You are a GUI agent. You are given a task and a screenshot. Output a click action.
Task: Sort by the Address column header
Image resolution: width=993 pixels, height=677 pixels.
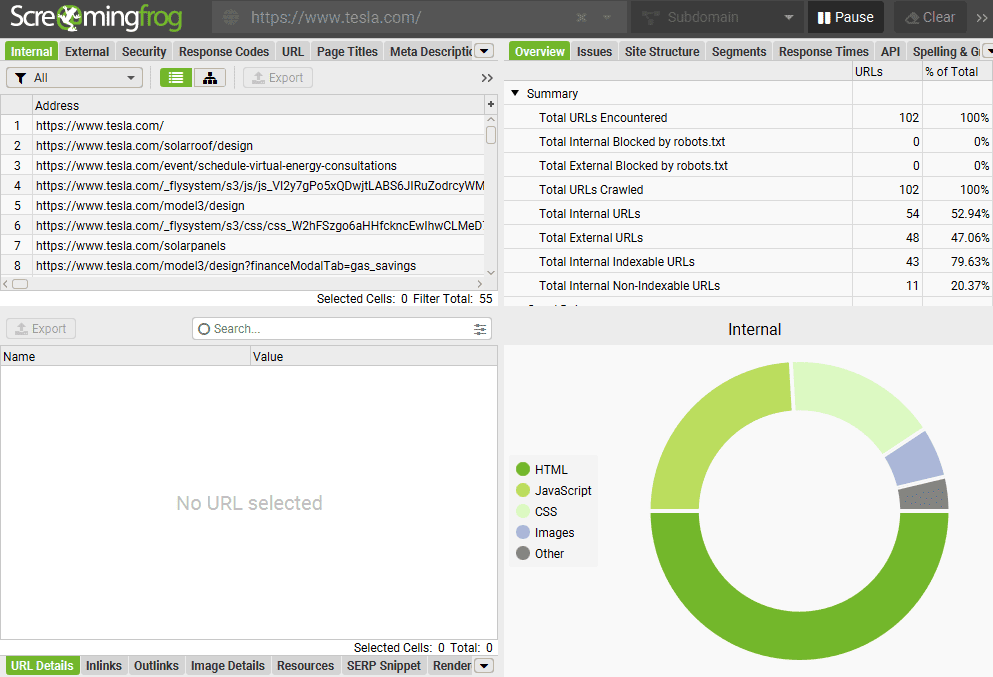pos(258,105)
